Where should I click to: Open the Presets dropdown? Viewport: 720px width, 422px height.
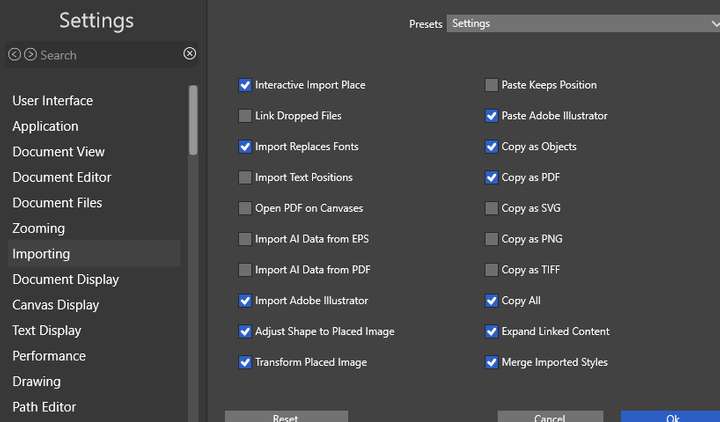(582, 23)
